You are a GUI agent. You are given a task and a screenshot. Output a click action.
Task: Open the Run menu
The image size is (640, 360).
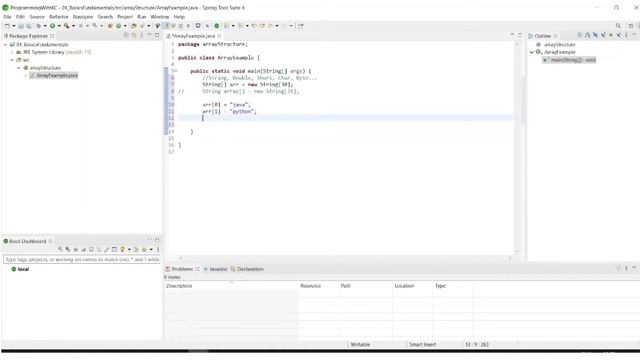click(x=142, y=17)
